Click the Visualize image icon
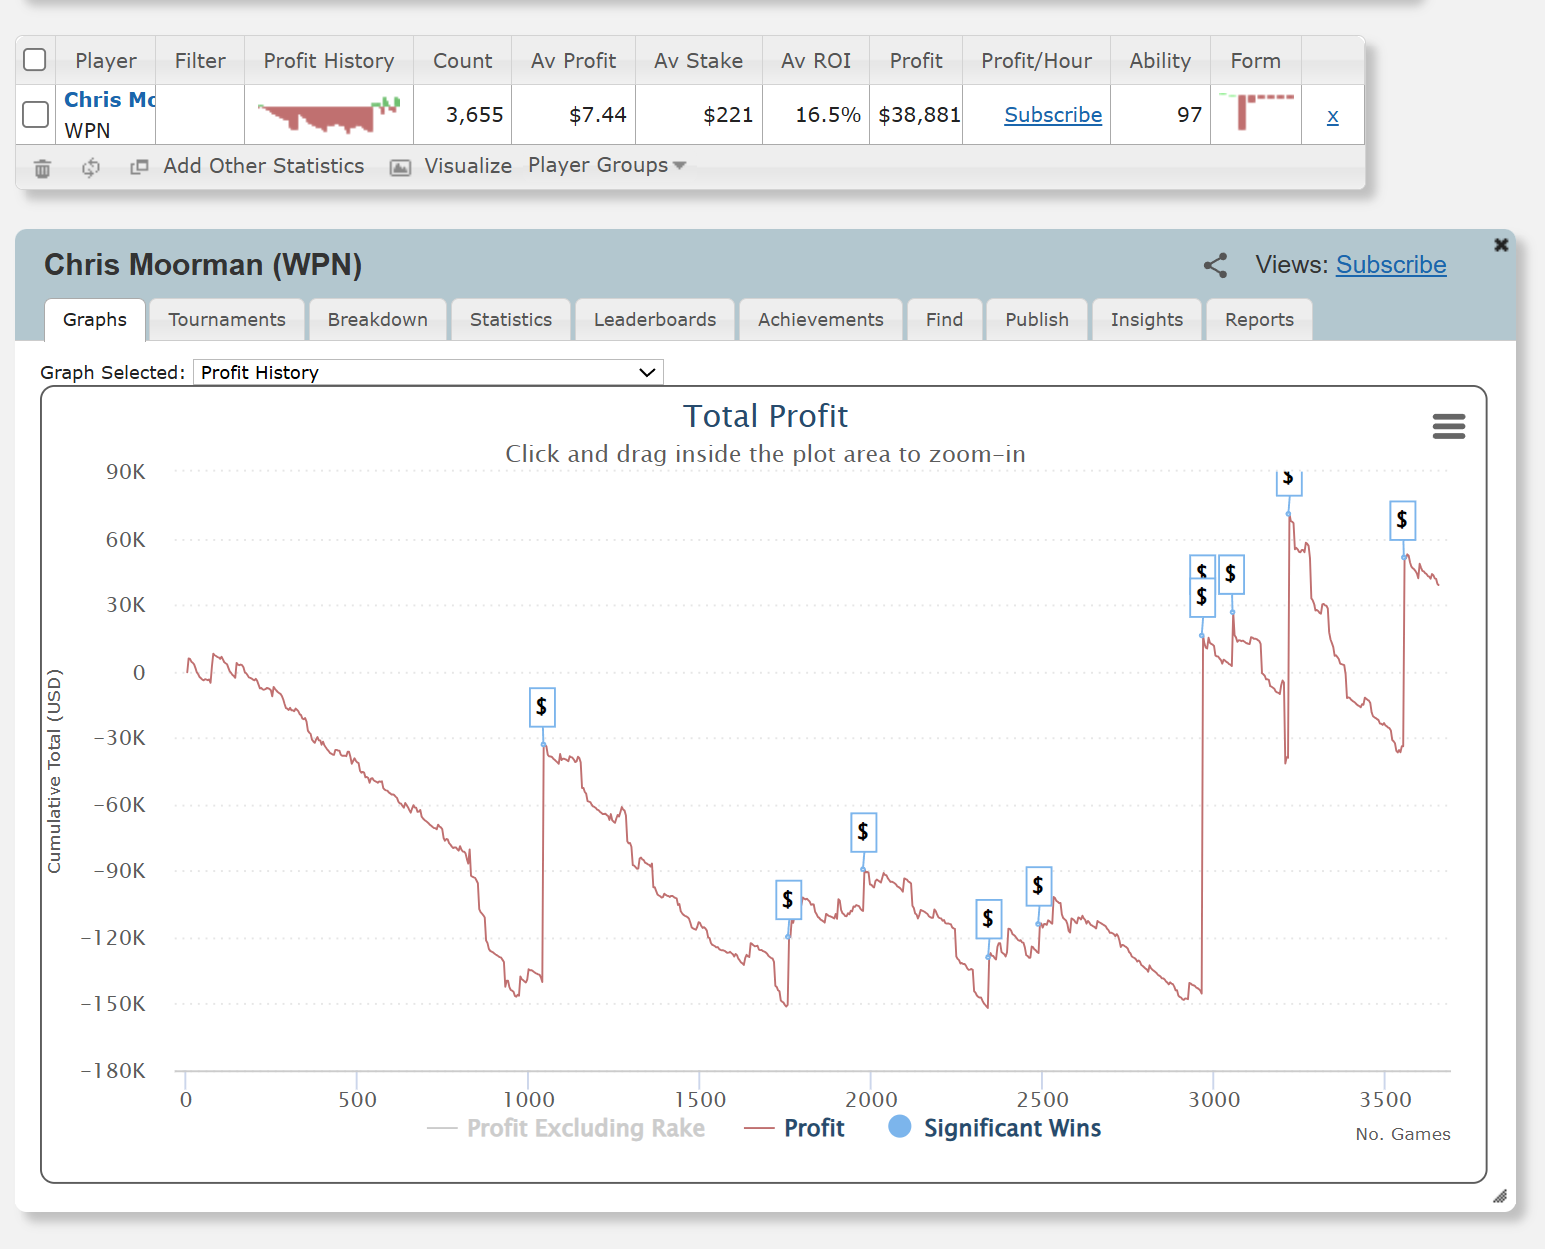The image size is (1545, 1249). pos(400,167)
